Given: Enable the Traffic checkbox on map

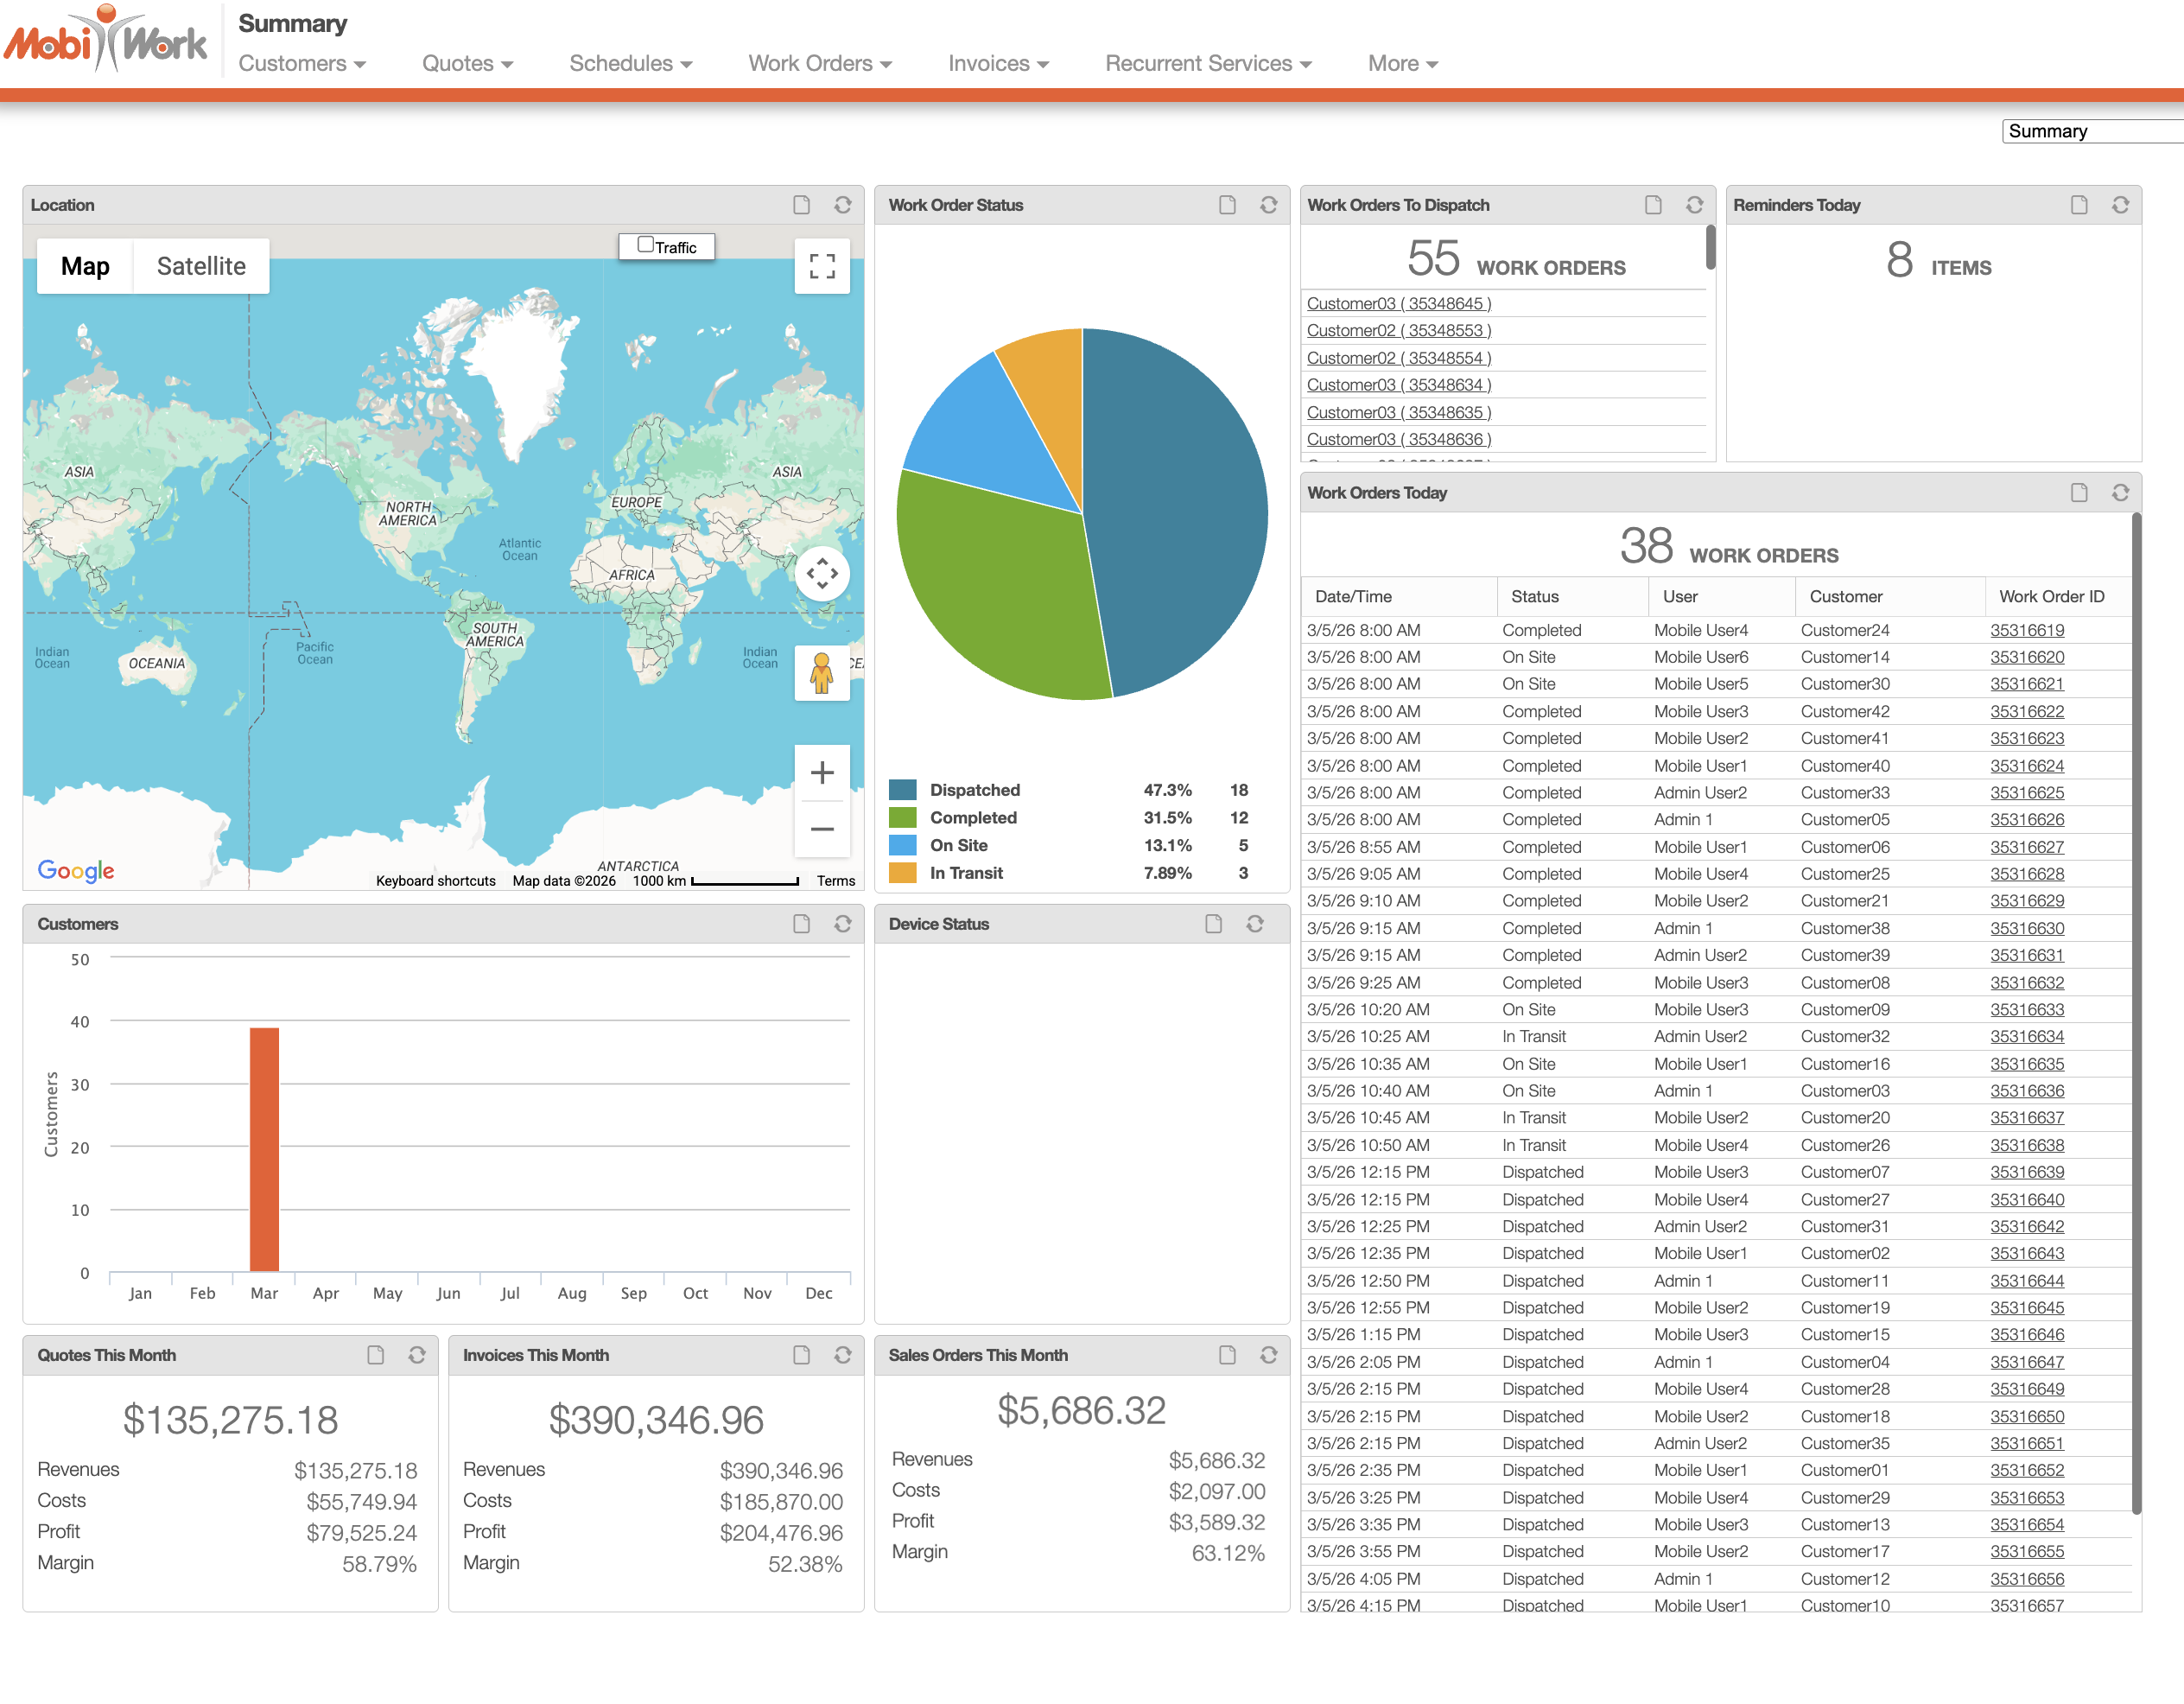Looking at the screenshot, I should 646,245.
